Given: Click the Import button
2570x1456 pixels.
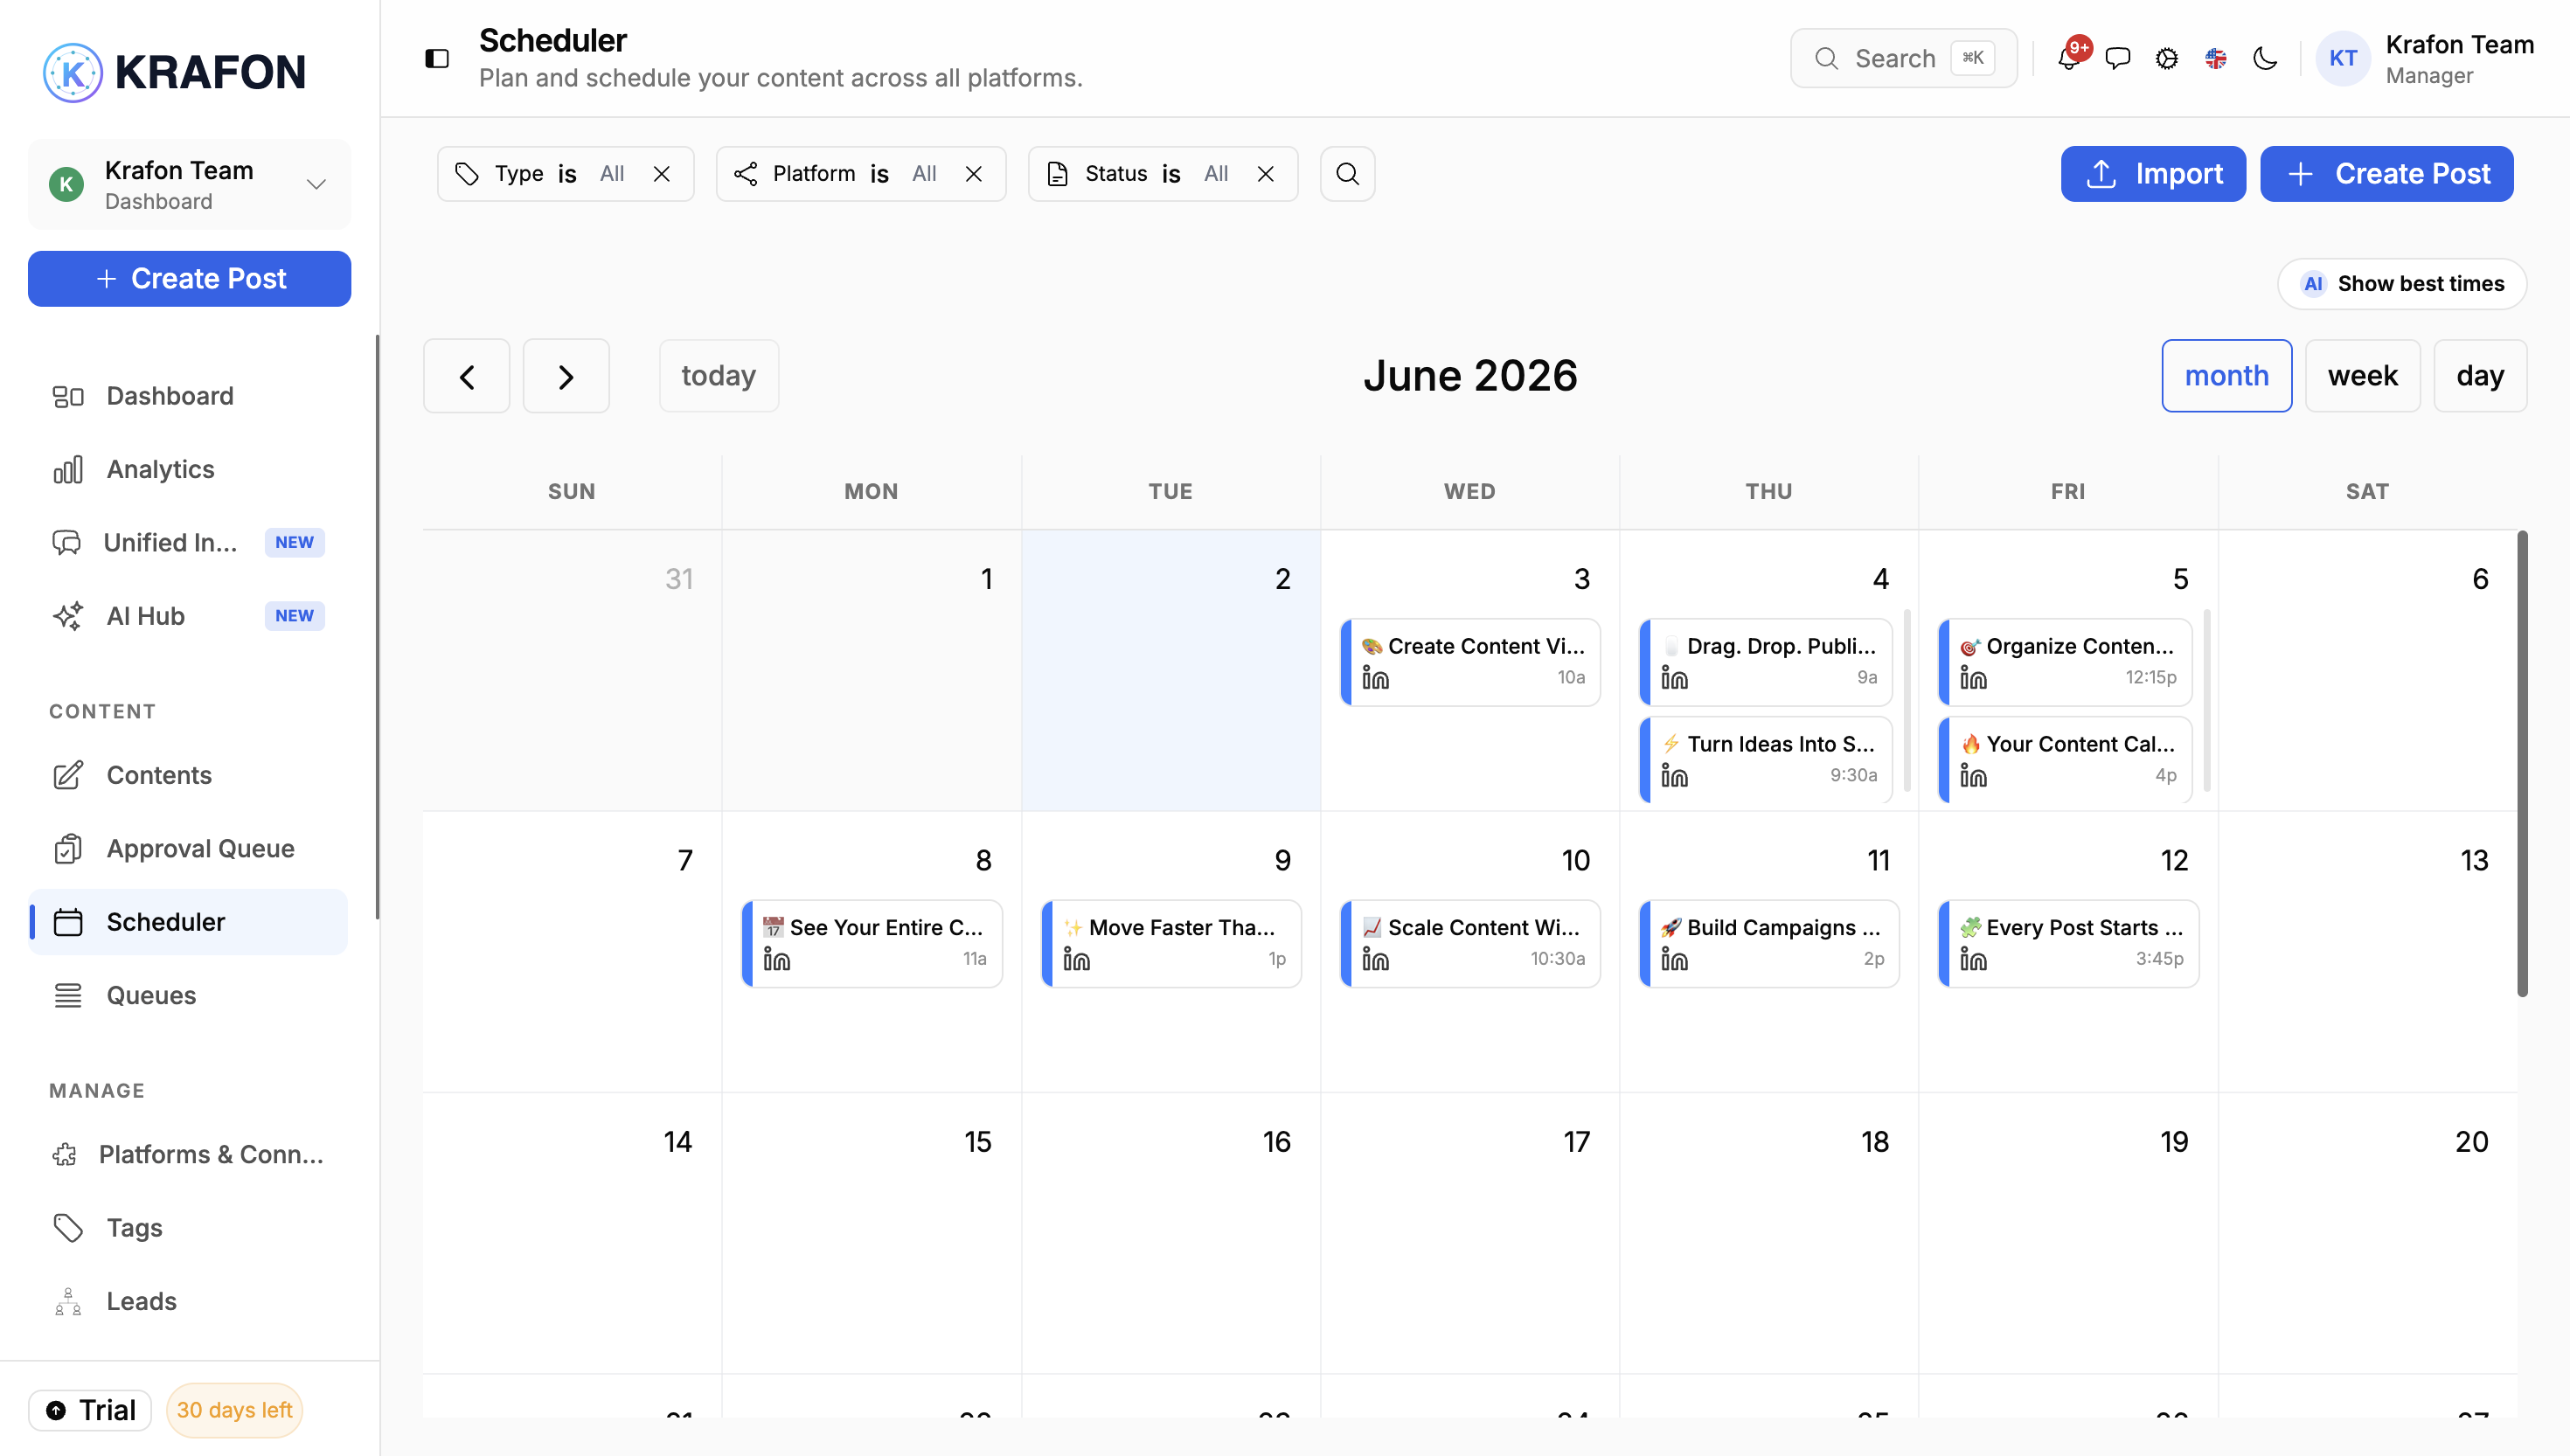Looking at the screenshot, I should pyautogui.click(x=2153, y=174).
